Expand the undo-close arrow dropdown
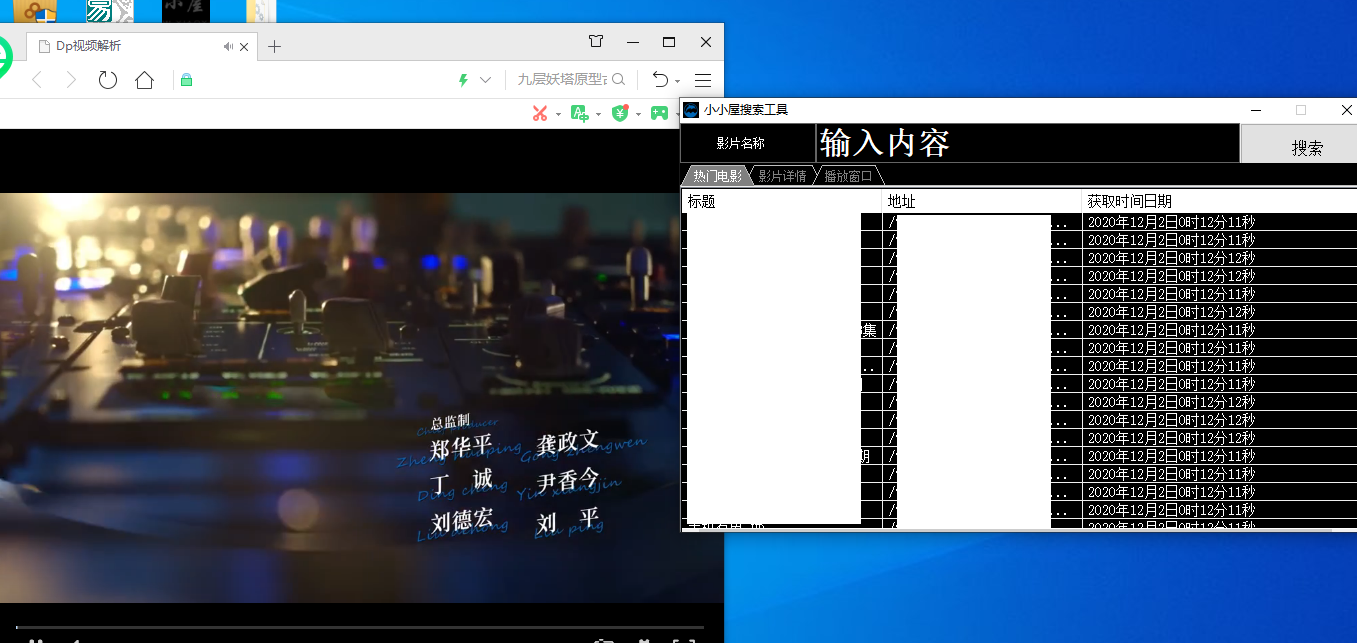 click(x=678, y=80)
